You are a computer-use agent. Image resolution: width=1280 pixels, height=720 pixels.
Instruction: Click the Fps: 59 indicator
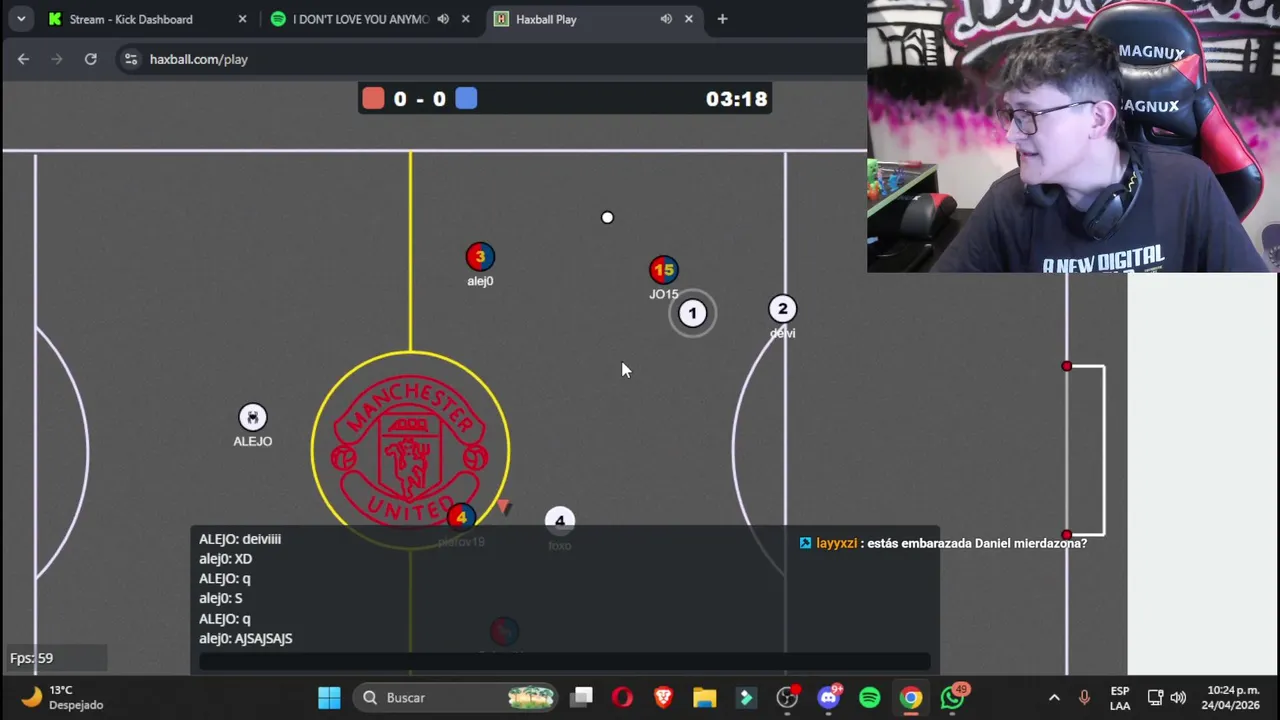point(32,658)
